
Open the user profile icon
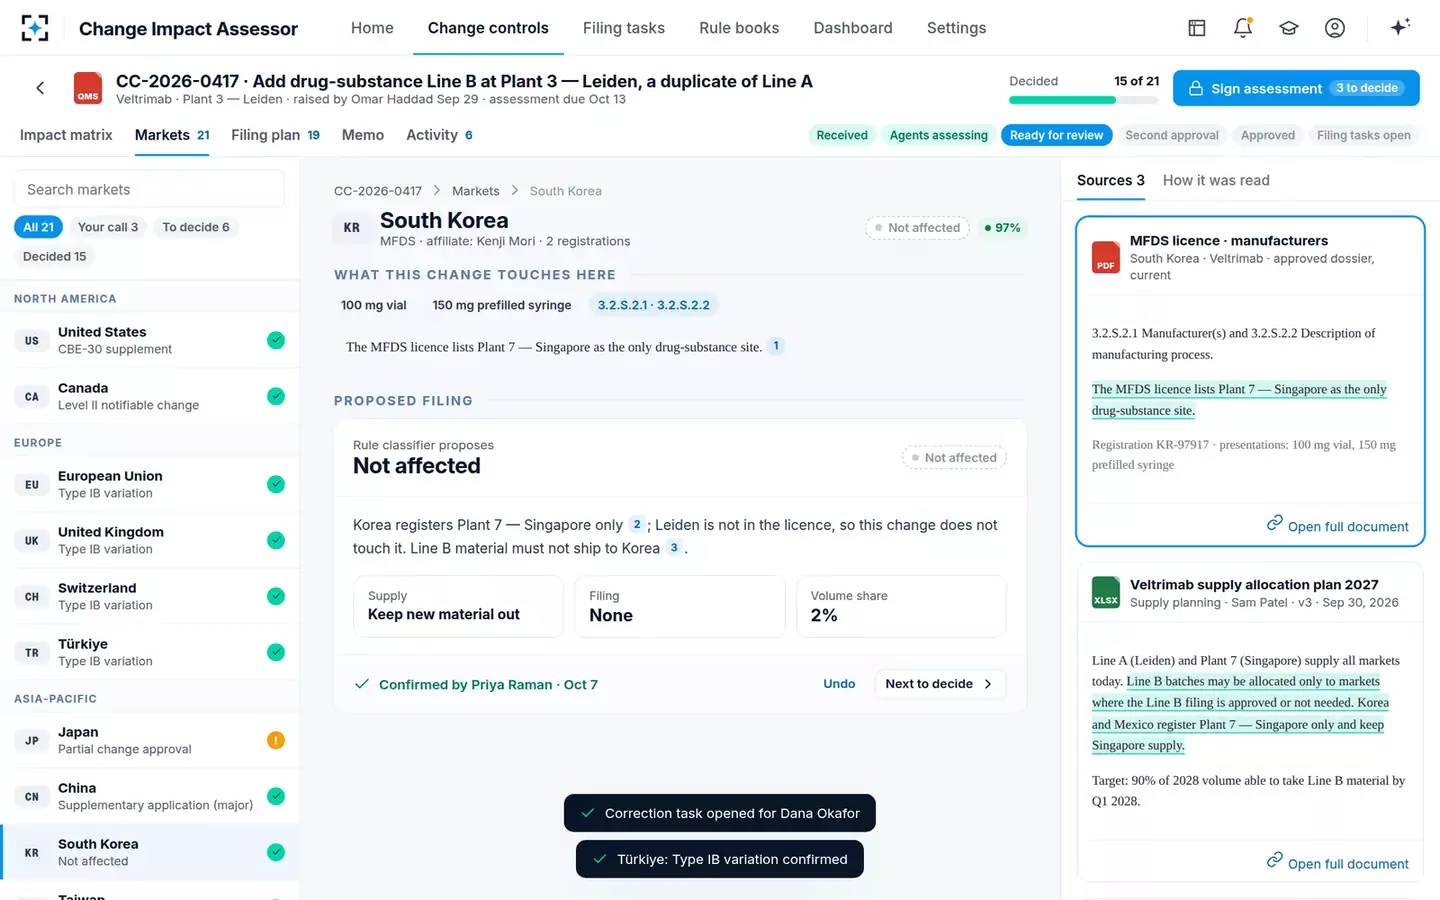coord(1335,28)
